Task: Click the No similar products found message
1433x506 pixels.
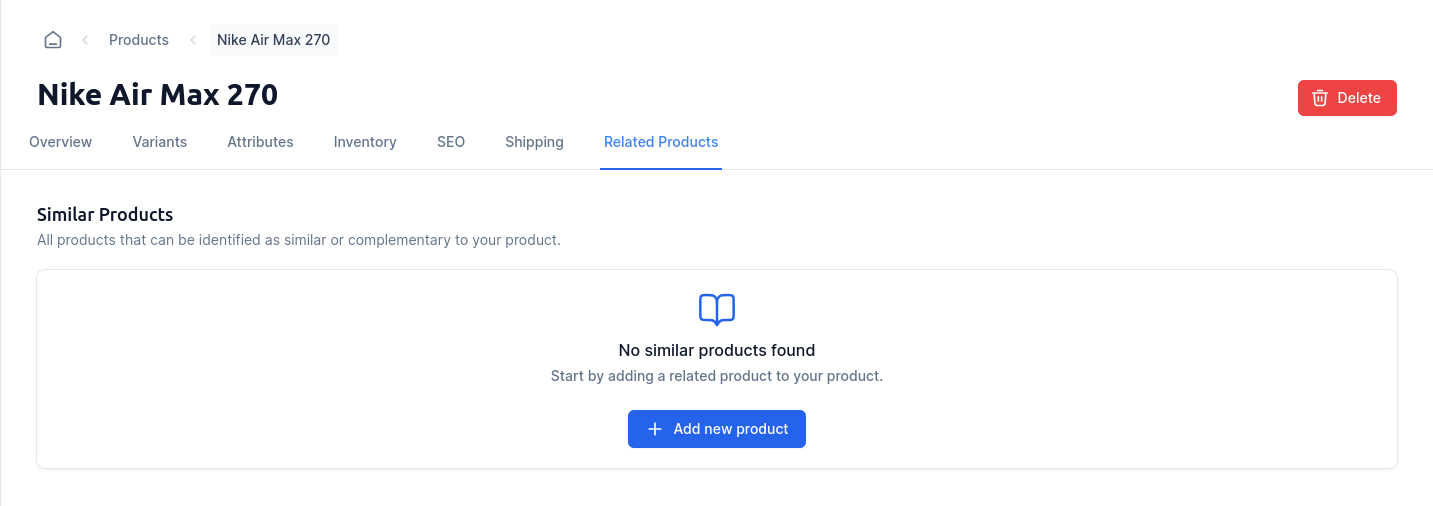Action: (717, 350)
